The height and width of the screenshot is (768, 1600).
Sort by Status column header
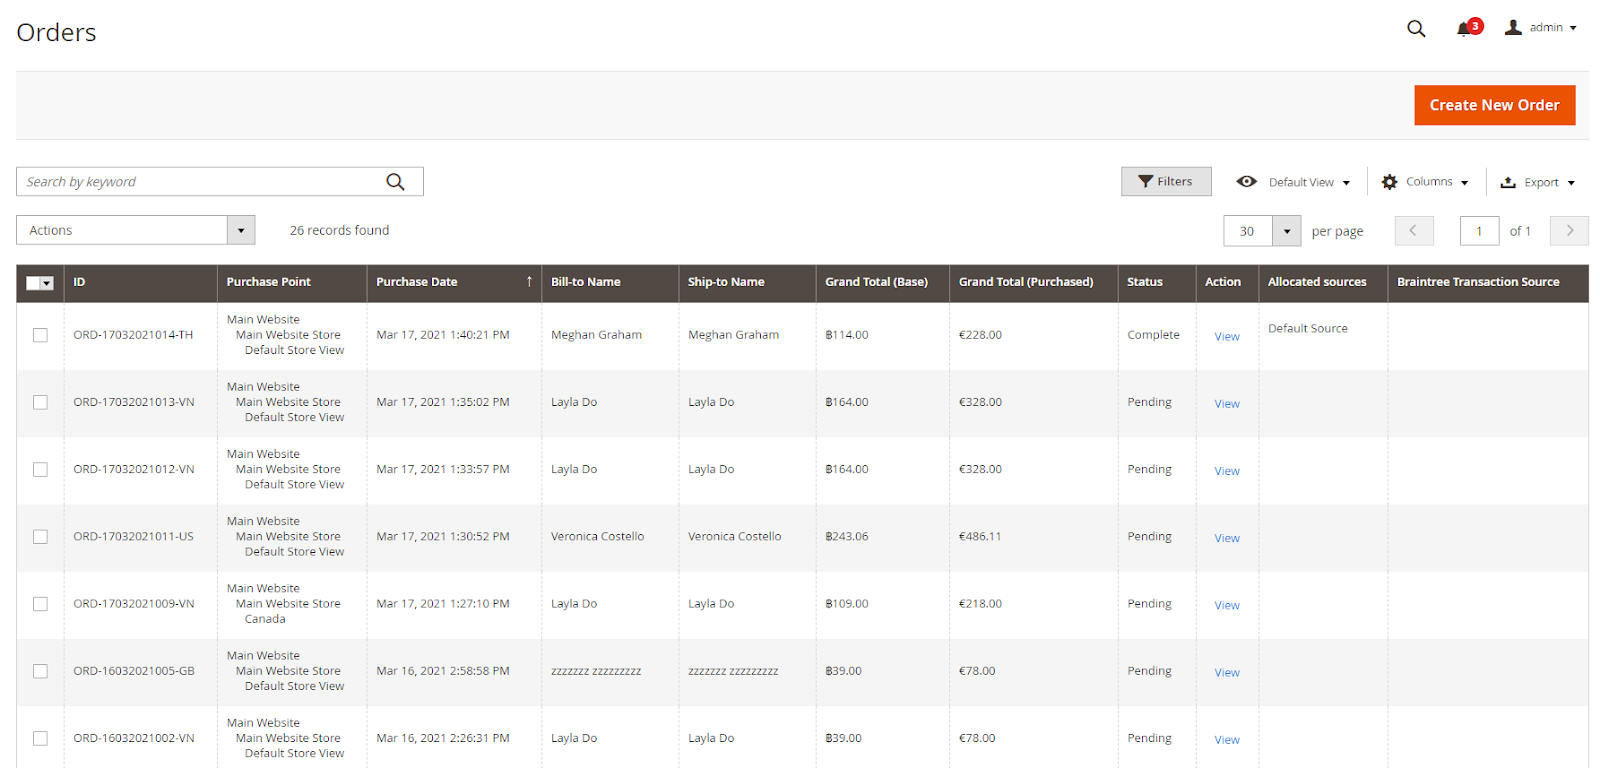[1145, 282]
